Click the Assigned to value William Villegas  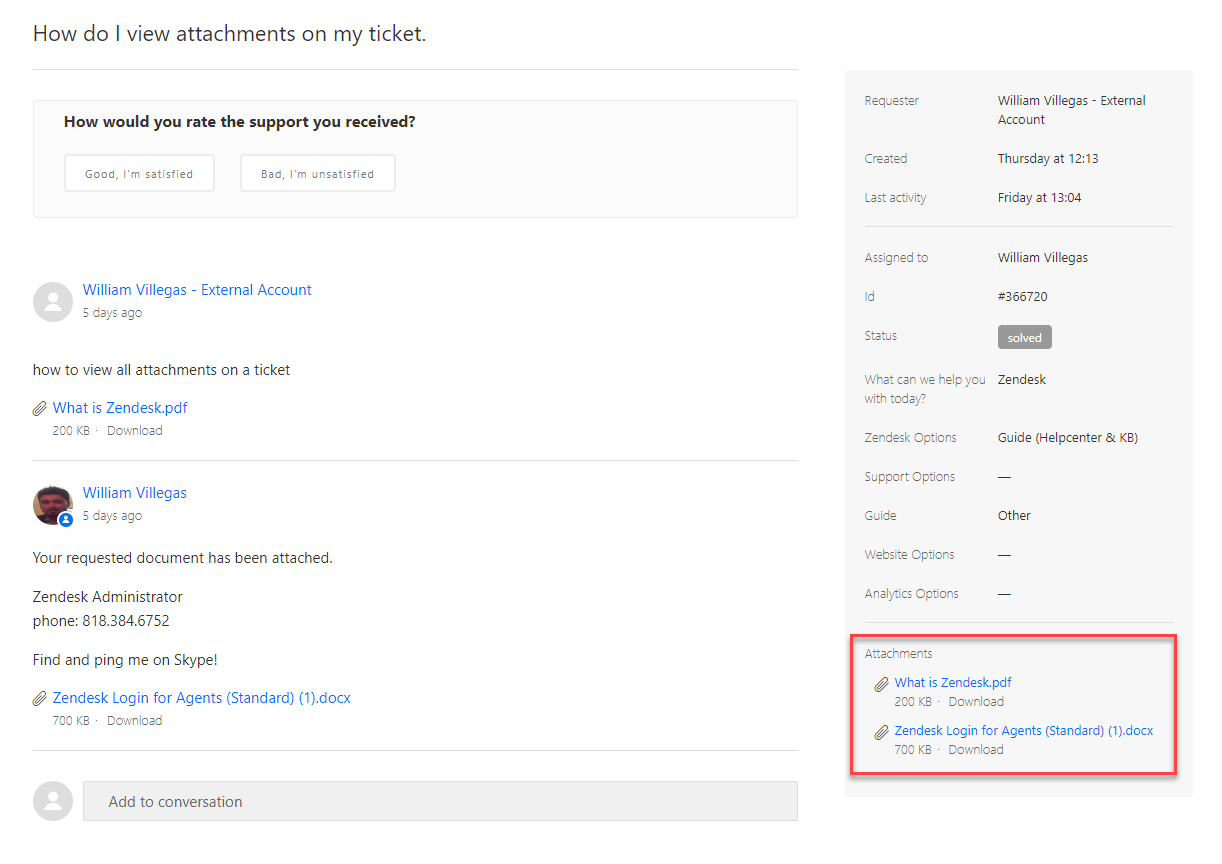pyautogui.click(x=1043, y=258)
